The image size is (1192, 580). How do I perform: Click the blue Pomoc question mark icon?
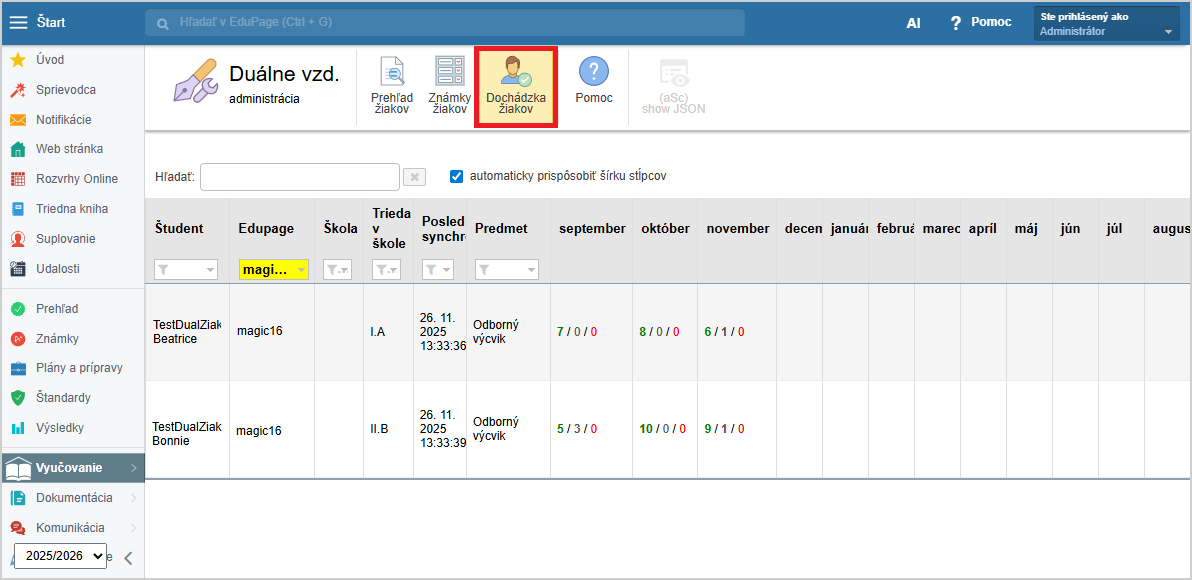coord(594,72)
